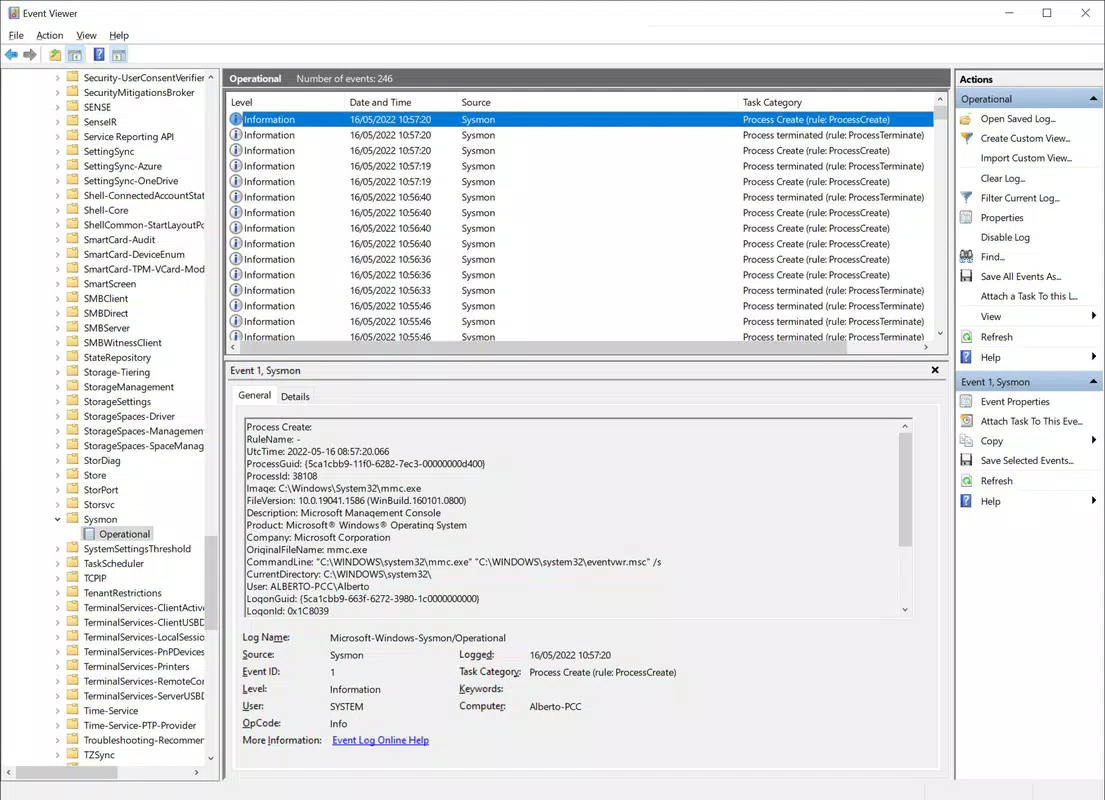1105x800 pixels.
Task: Expand the SMBClient tree node
Action: pyautogui.click(x=58, y=299)
